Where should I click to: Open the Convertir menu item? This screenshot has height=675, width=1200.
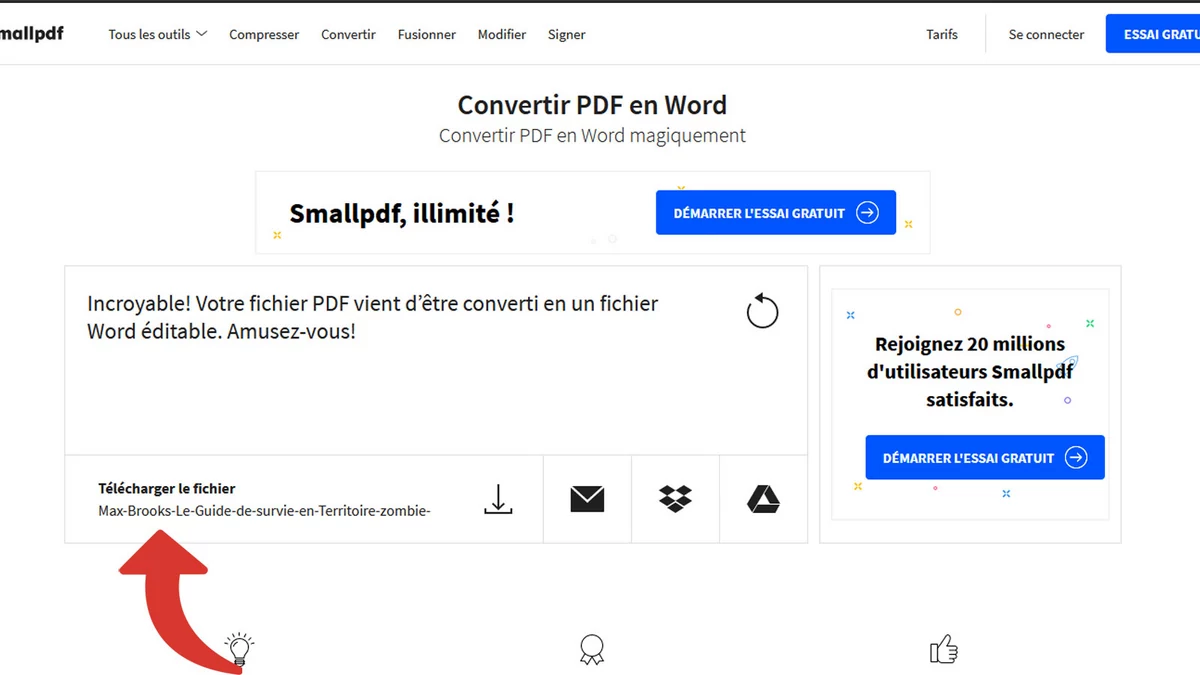[x=348, y=34]
